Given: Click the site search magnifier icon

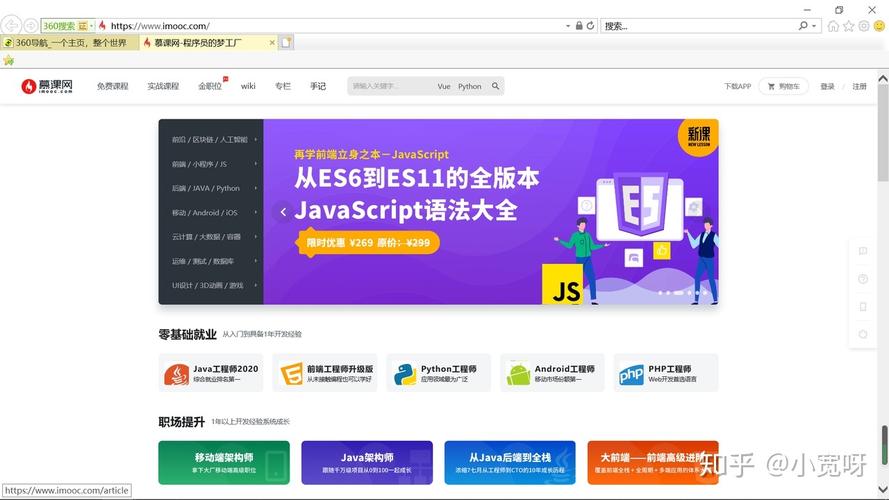Looking at the screenshot, I should pyautogui.click(x=496, y=86).
